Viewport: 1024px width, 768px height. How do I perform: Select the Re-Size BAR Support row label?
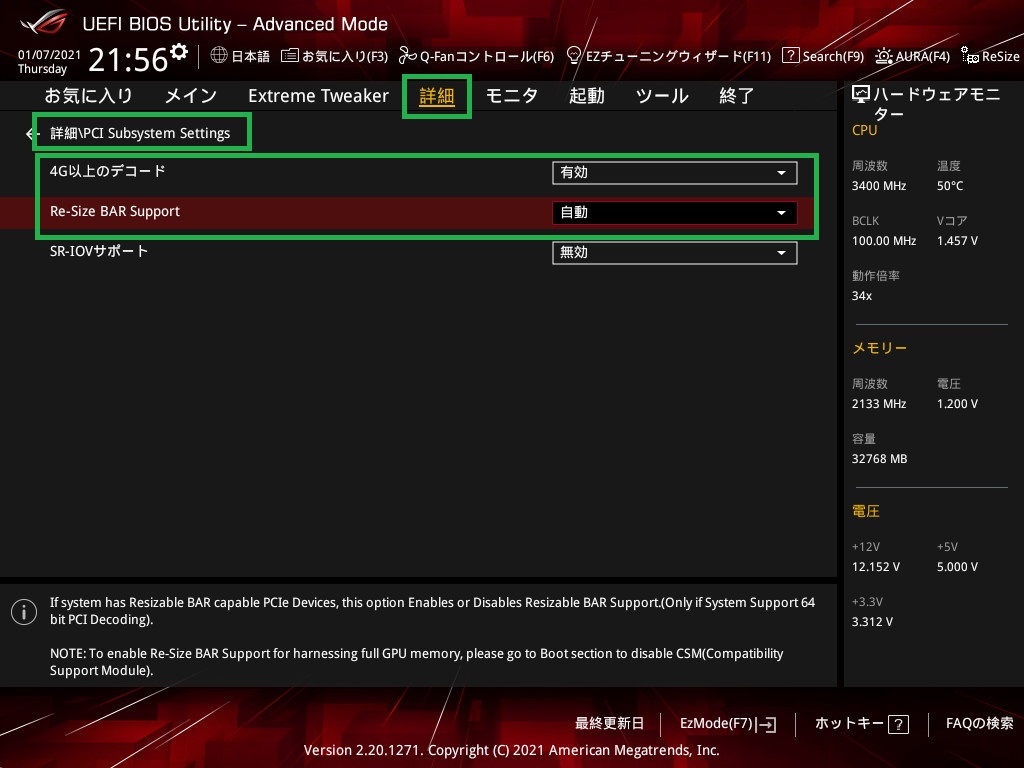pyautogui.click(x=115, y=212)
